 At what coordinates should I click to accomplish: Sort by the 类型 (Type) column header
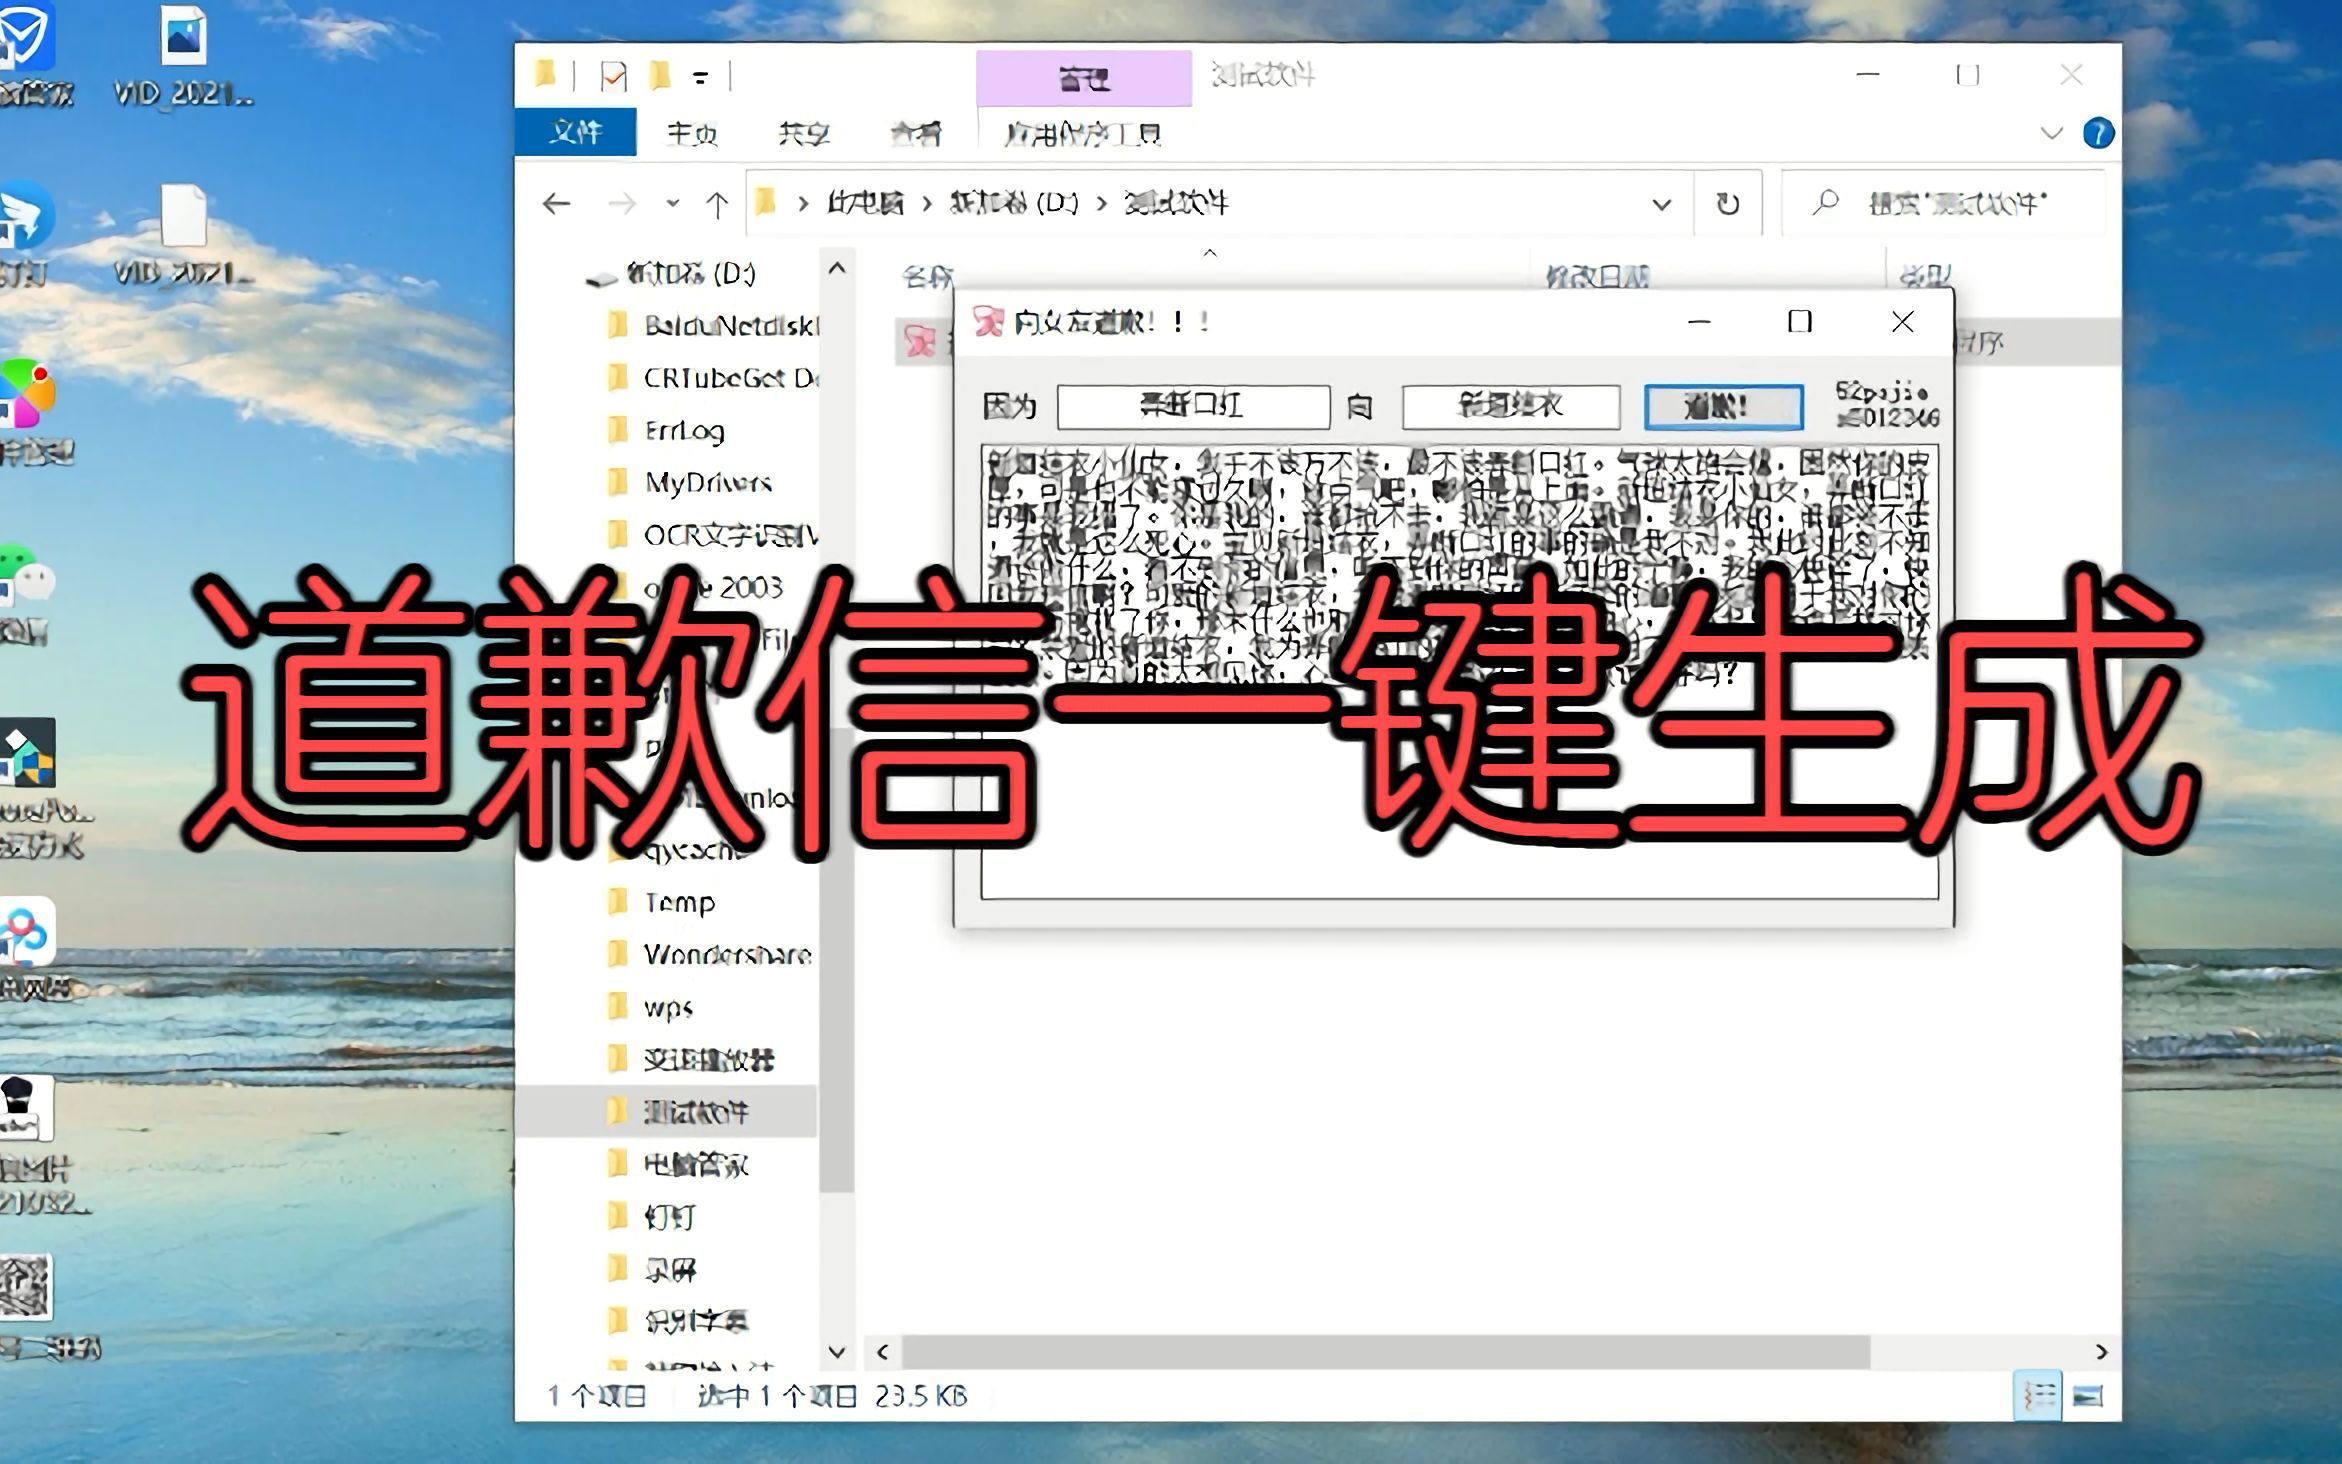(x=1924, y=276)
